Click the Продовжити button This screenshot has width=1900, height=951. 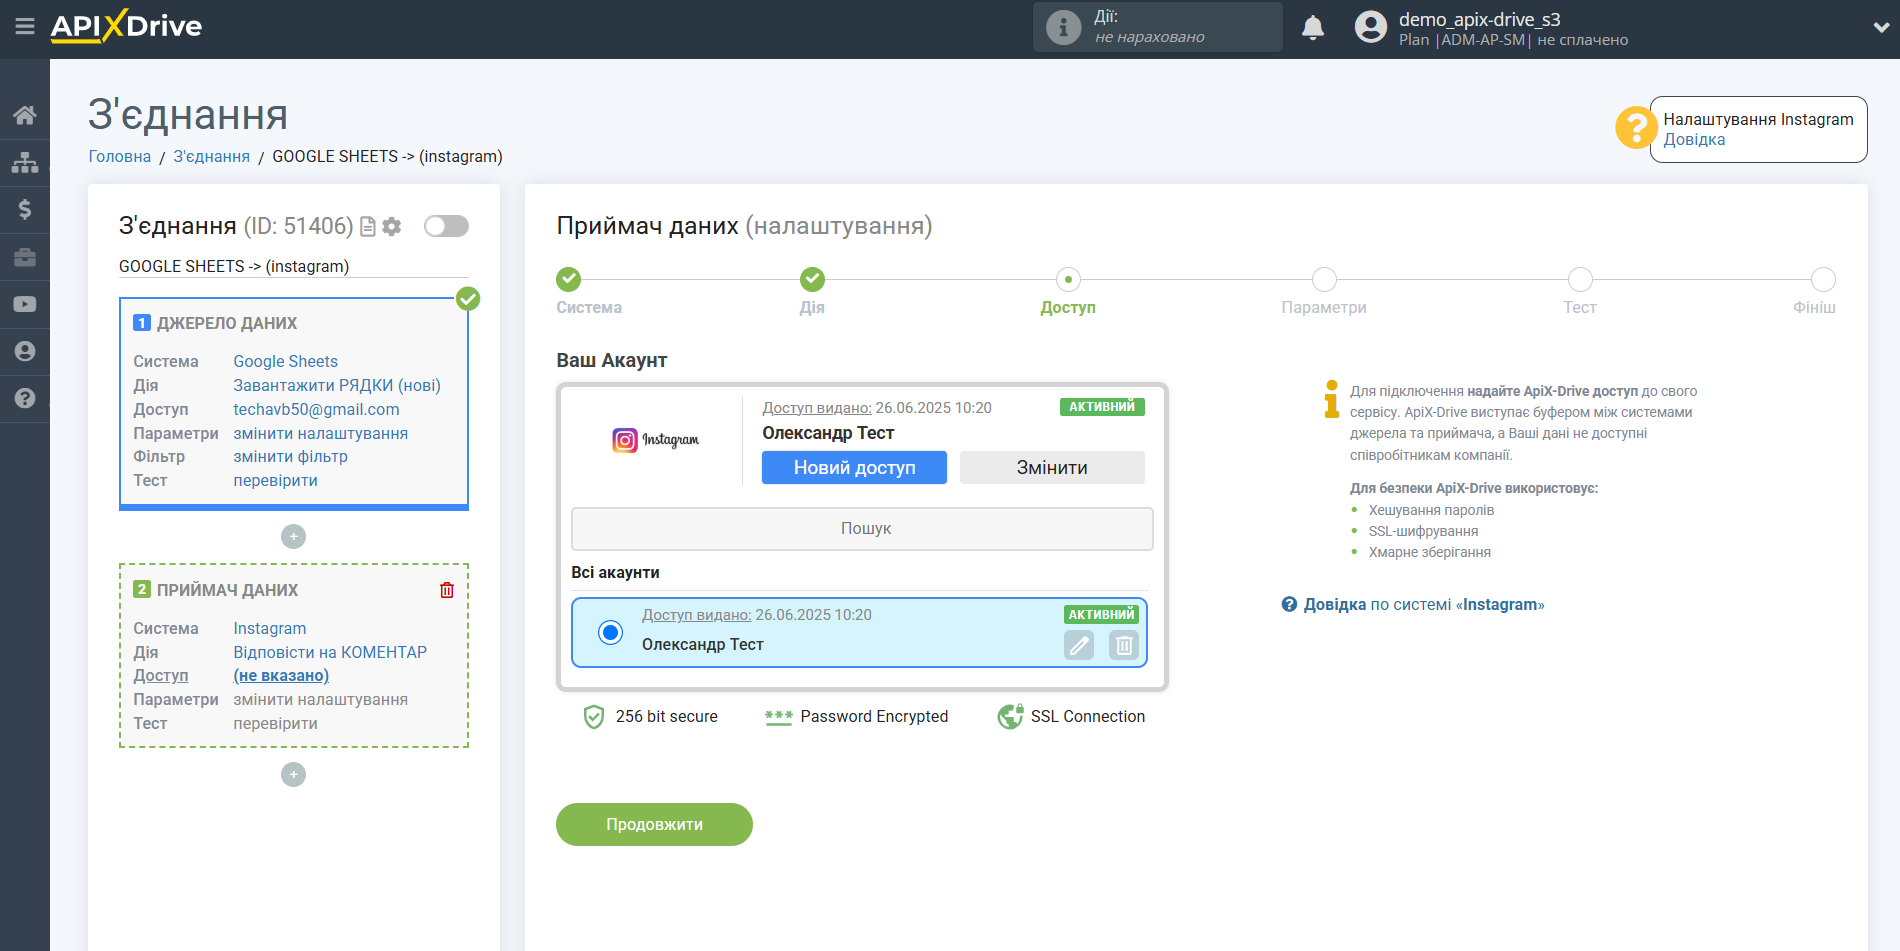point(654,824)
